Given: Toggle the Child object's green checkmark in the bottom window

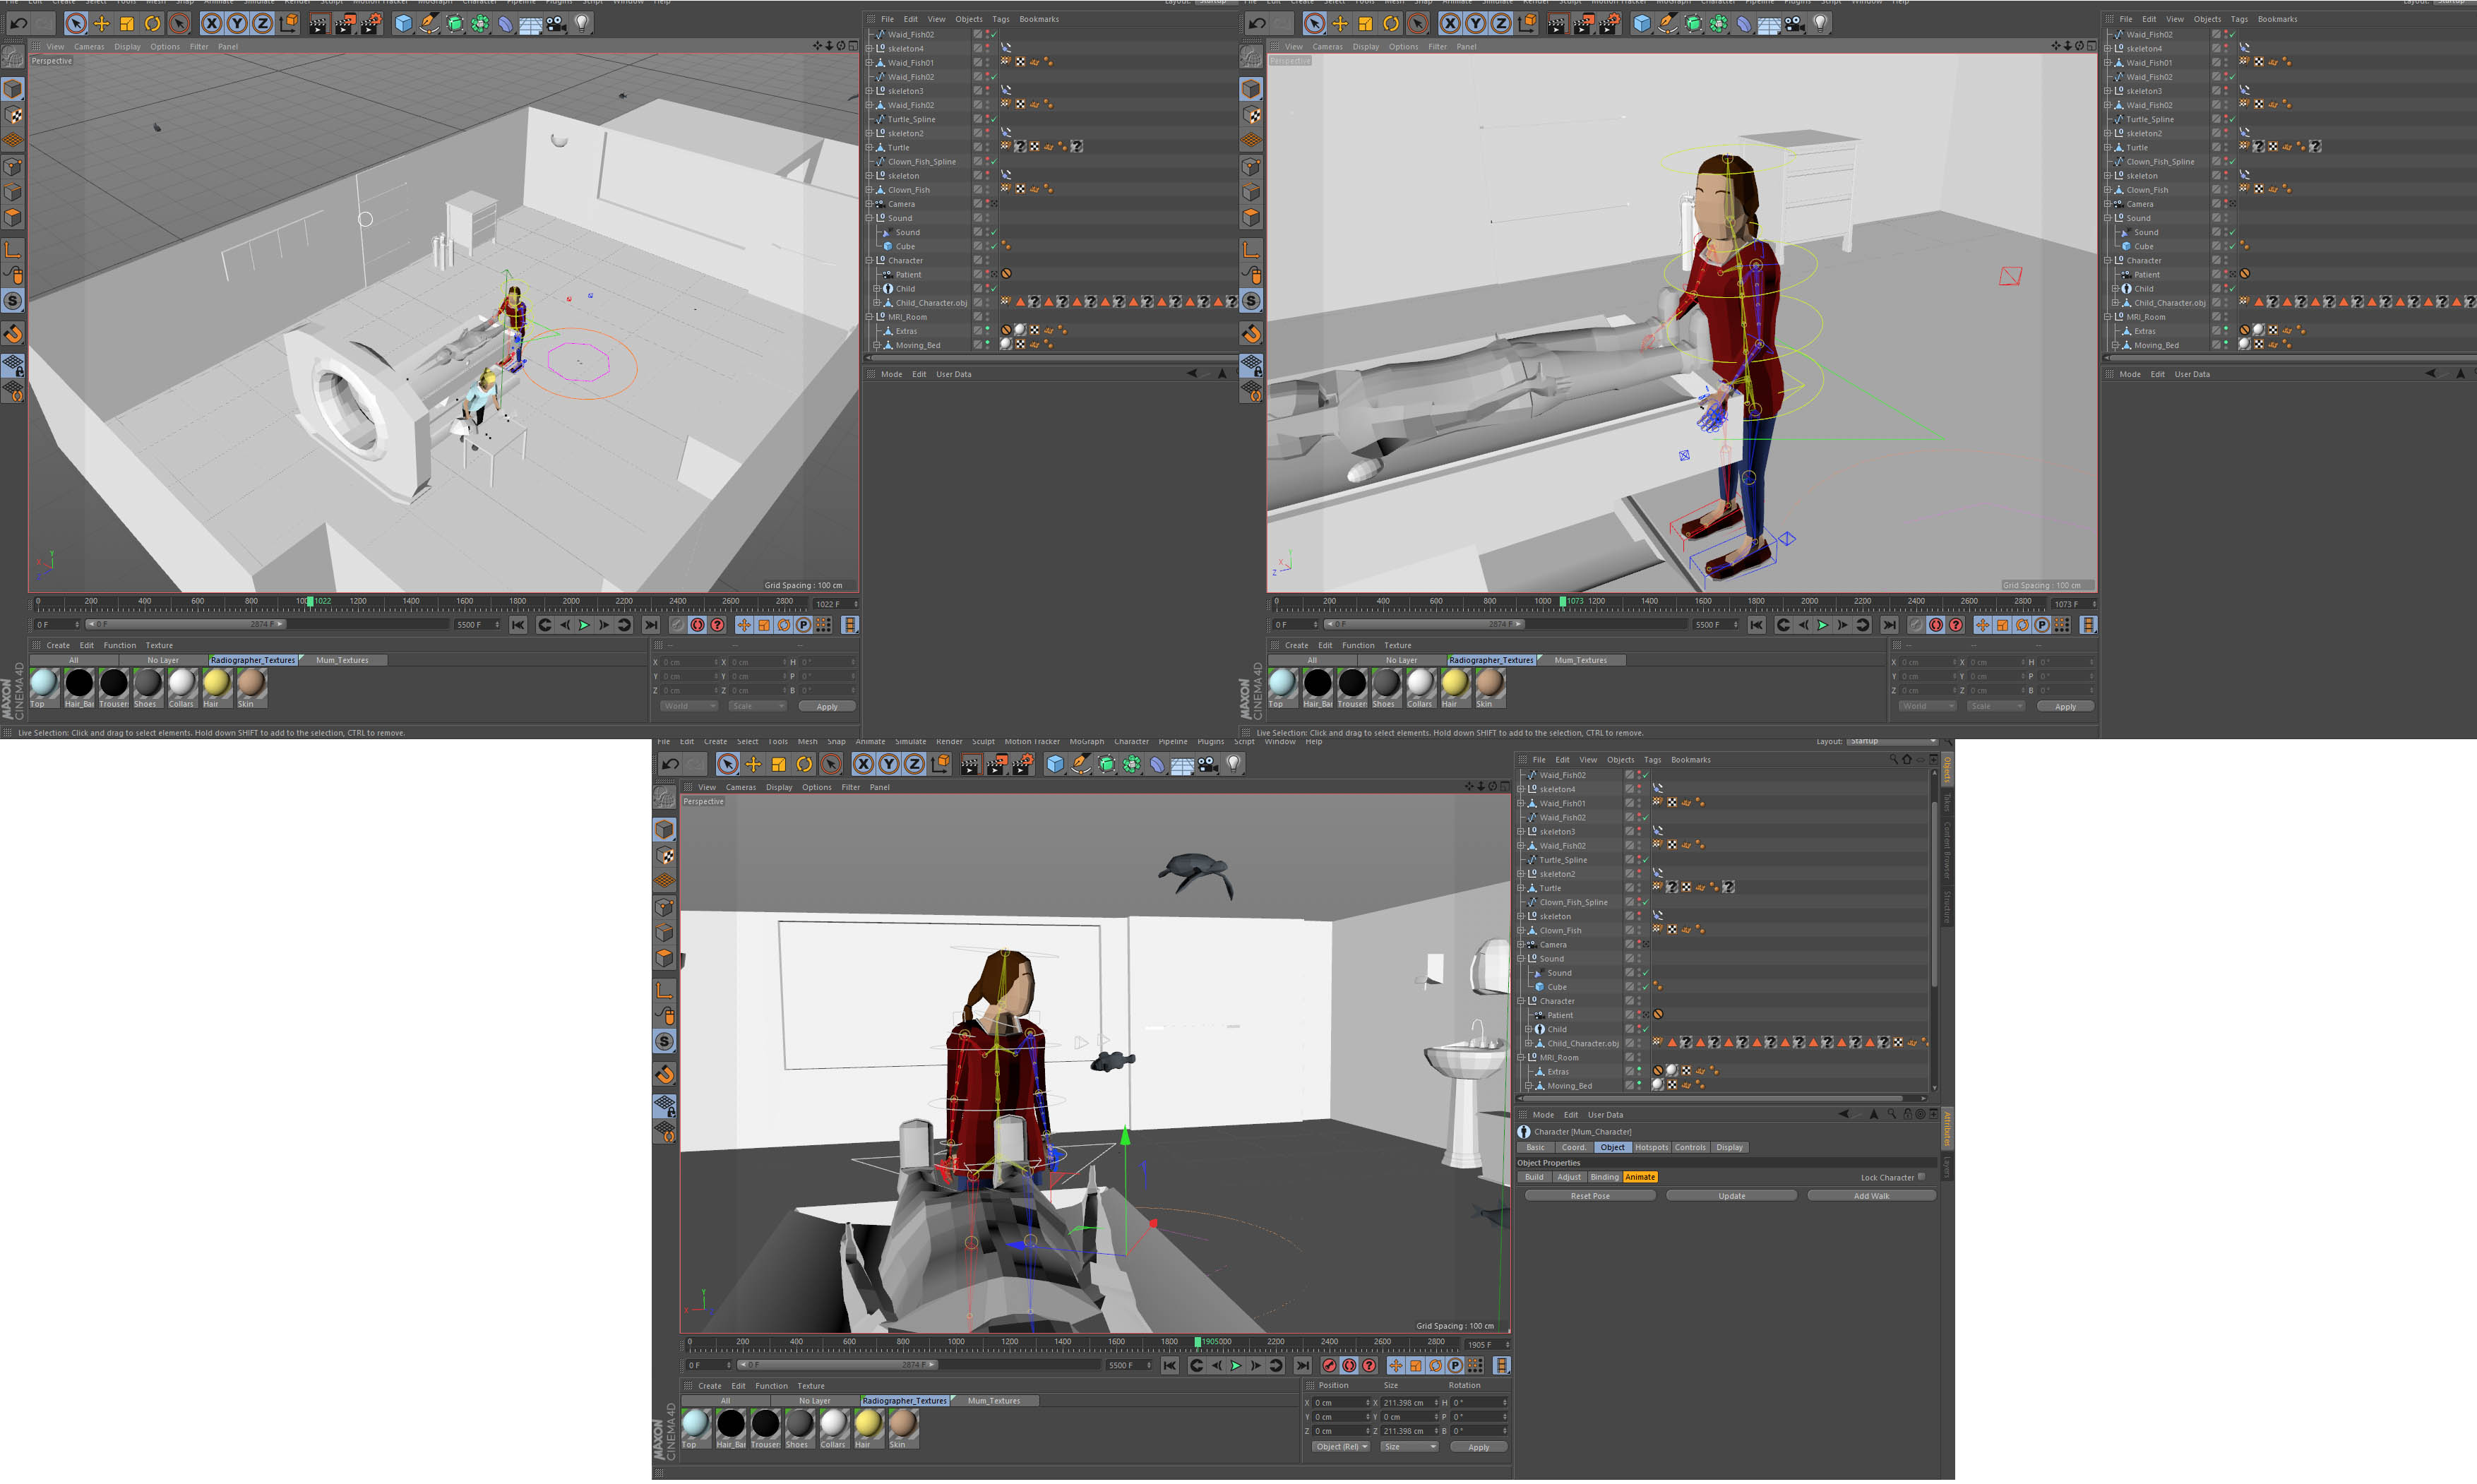Looking at the screenshot, I should pos(1645,1029).
